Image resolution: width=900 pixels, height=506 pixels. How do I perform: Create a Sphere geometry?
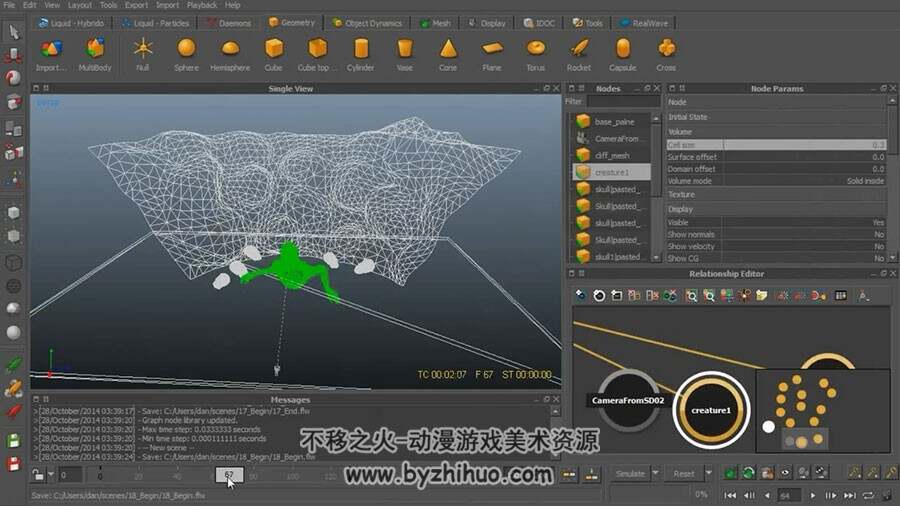[187, 49]
